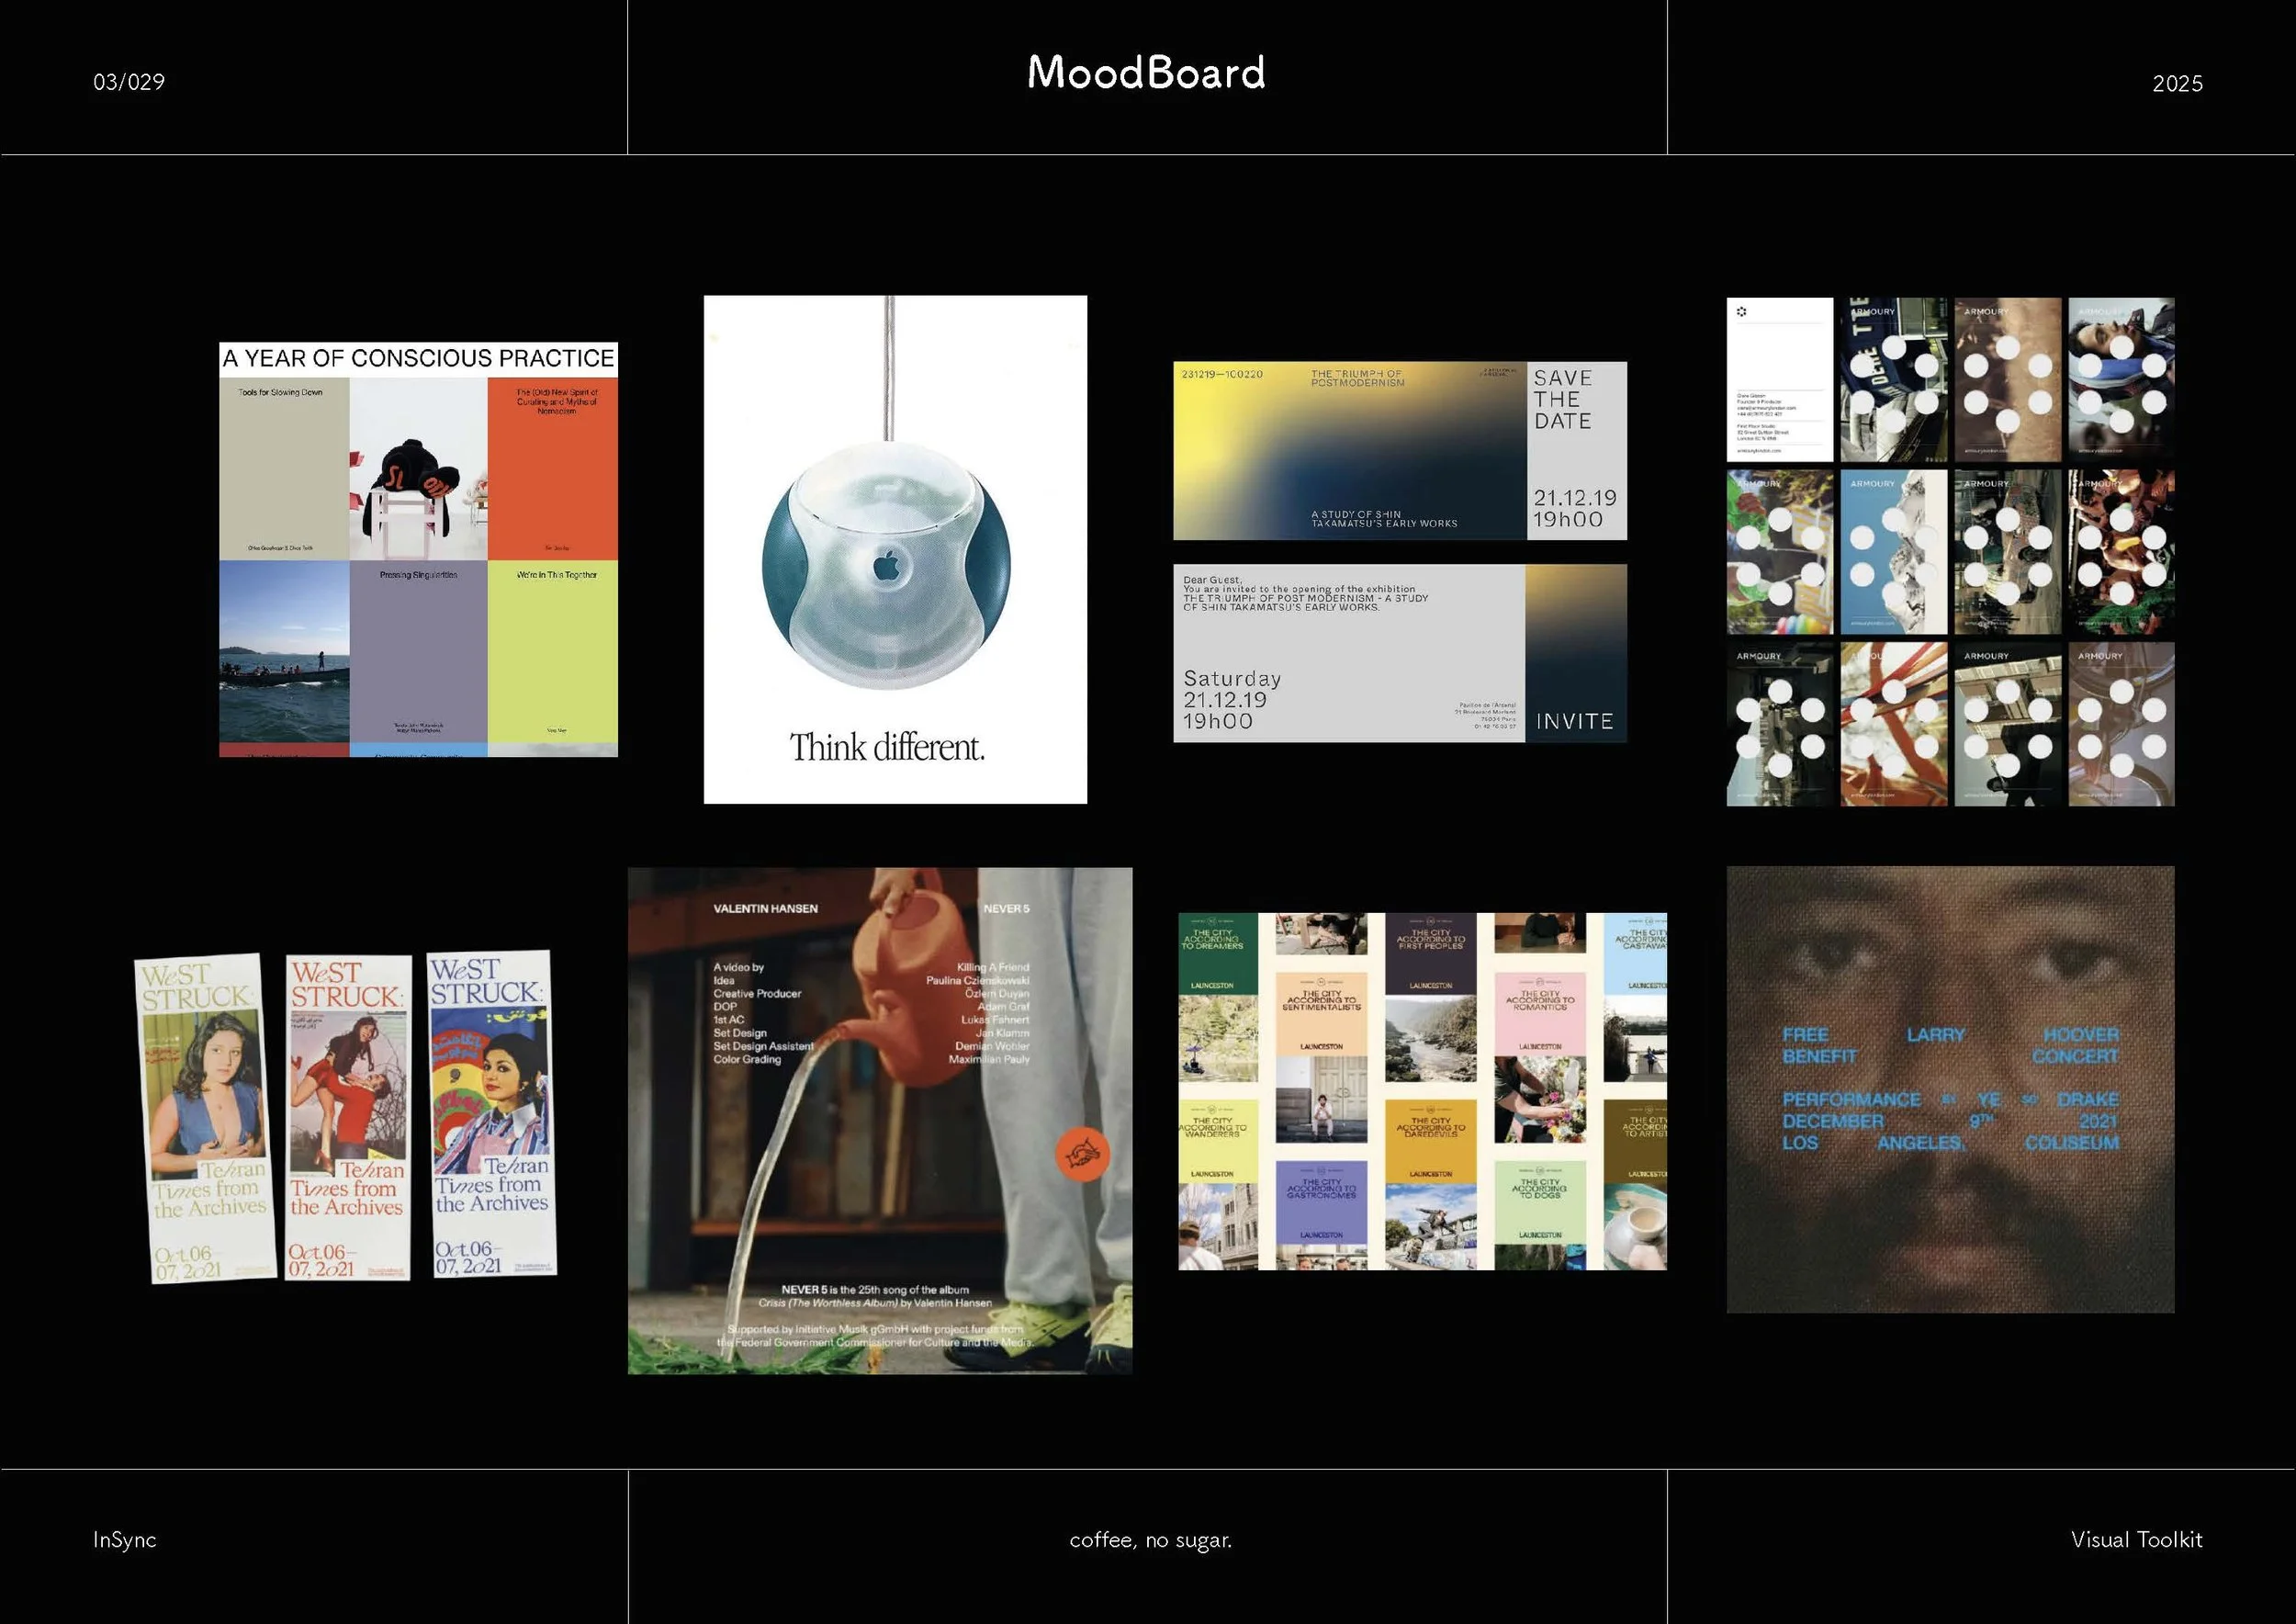Click the 'coffee, no sugar.' footer text

coord(1150,1540)
